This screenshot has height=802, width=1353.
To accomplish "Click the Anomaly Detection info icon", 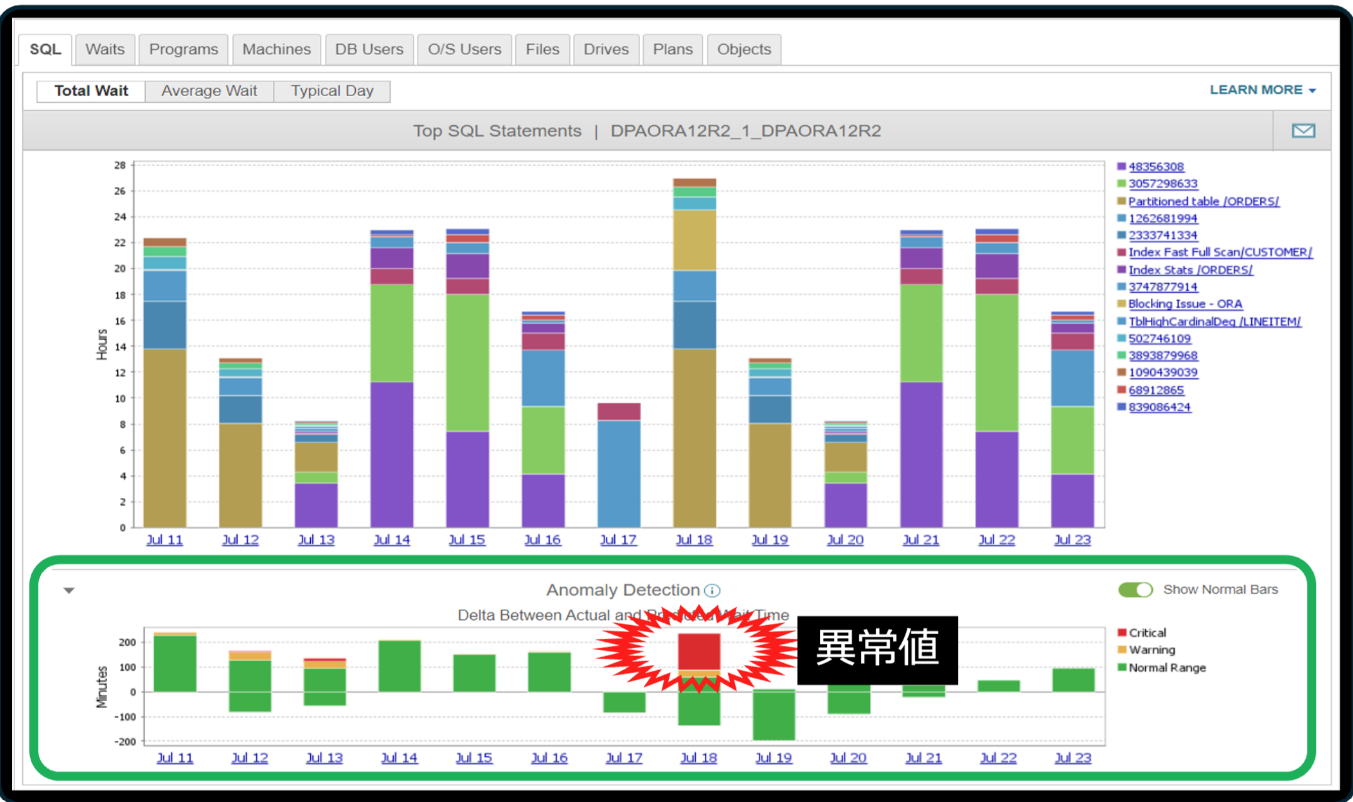I will [712, 591].
